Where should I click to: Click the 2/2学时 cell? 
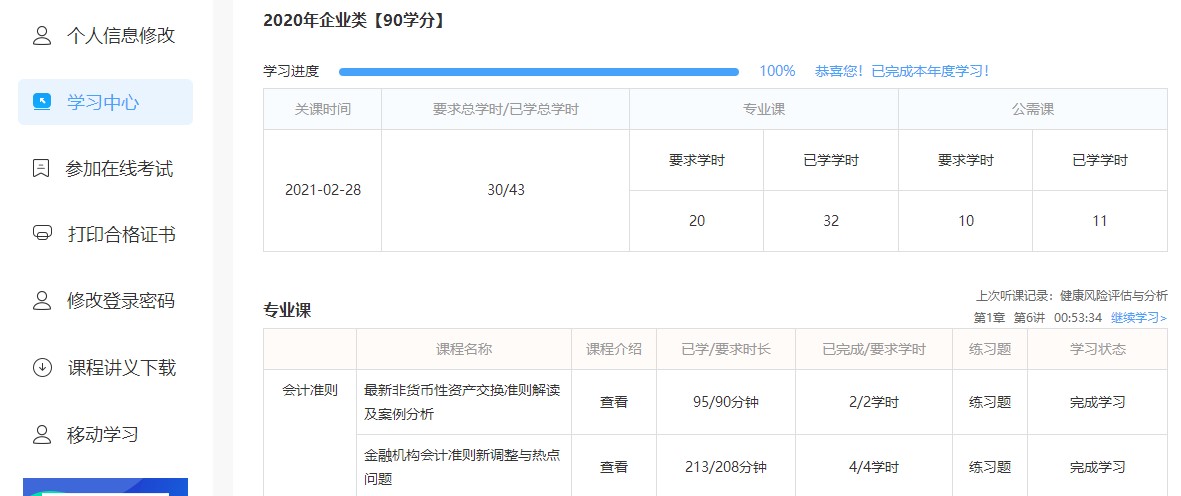(874, 402)
